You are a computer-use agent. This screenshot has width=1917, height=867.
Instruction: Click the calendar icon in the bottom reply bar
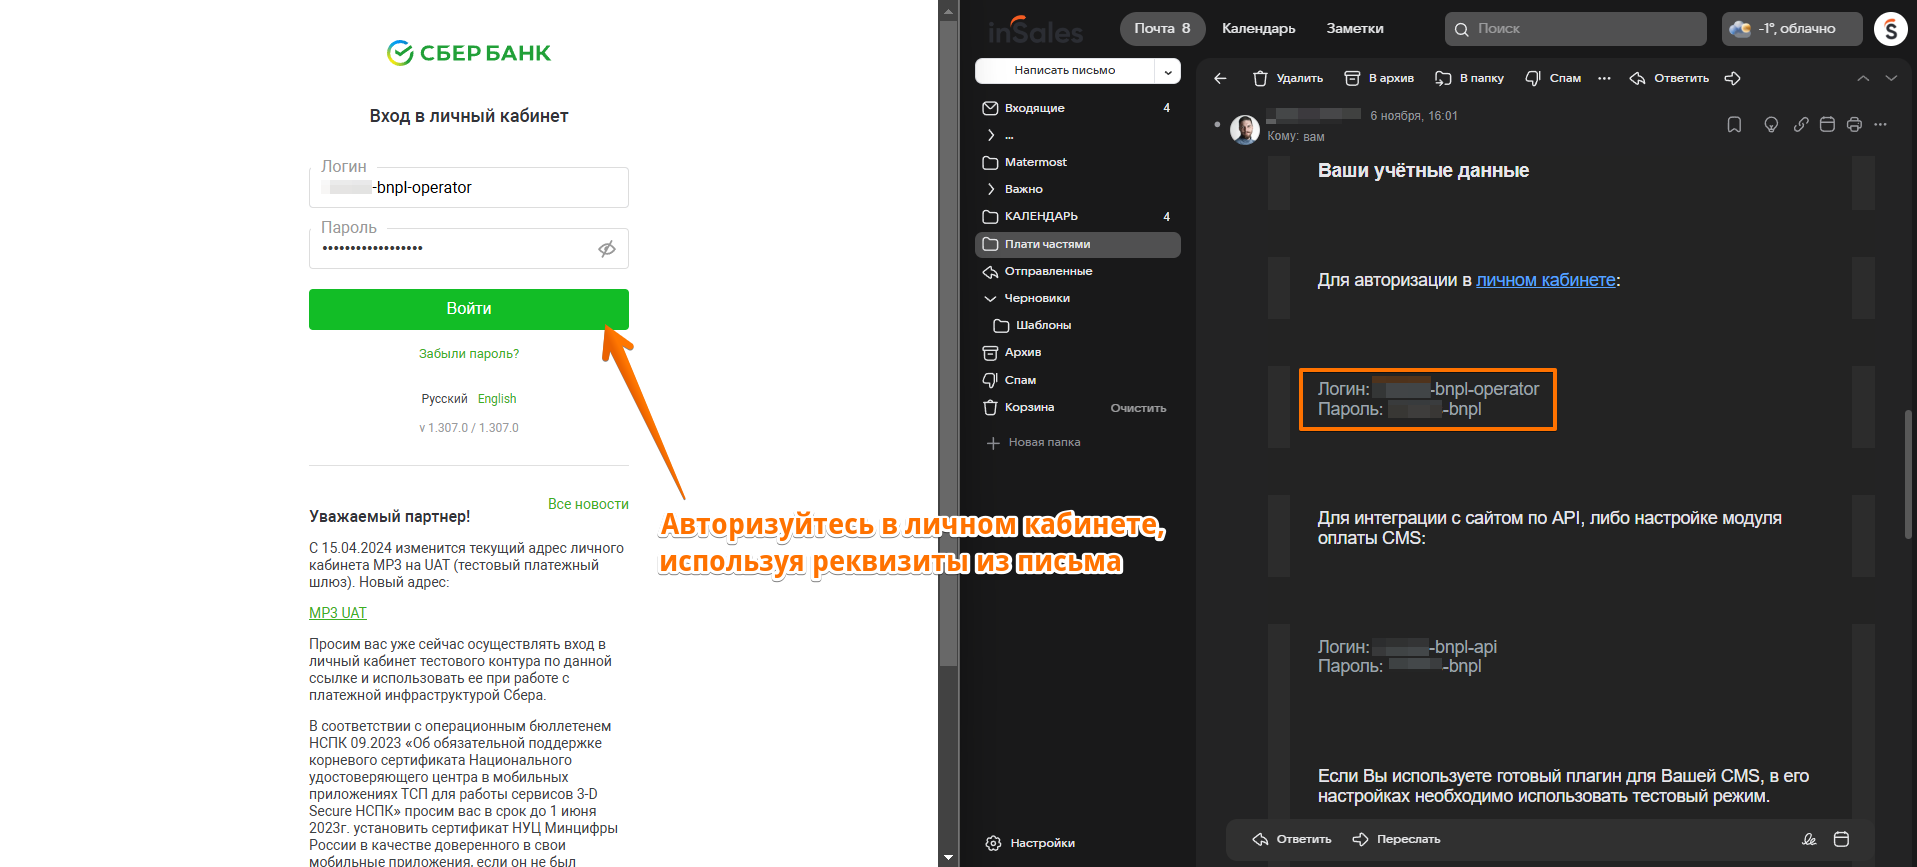point(1841,839)
